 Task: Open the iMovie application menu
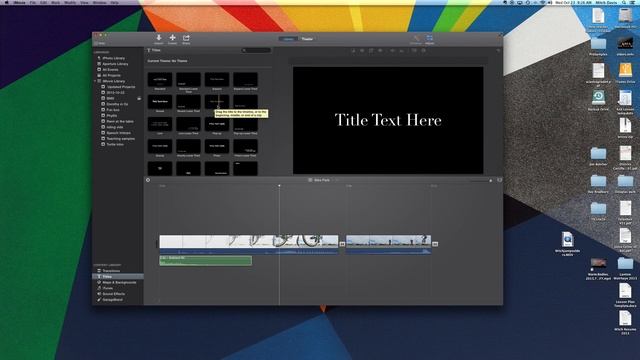click(x=19, y=2)
